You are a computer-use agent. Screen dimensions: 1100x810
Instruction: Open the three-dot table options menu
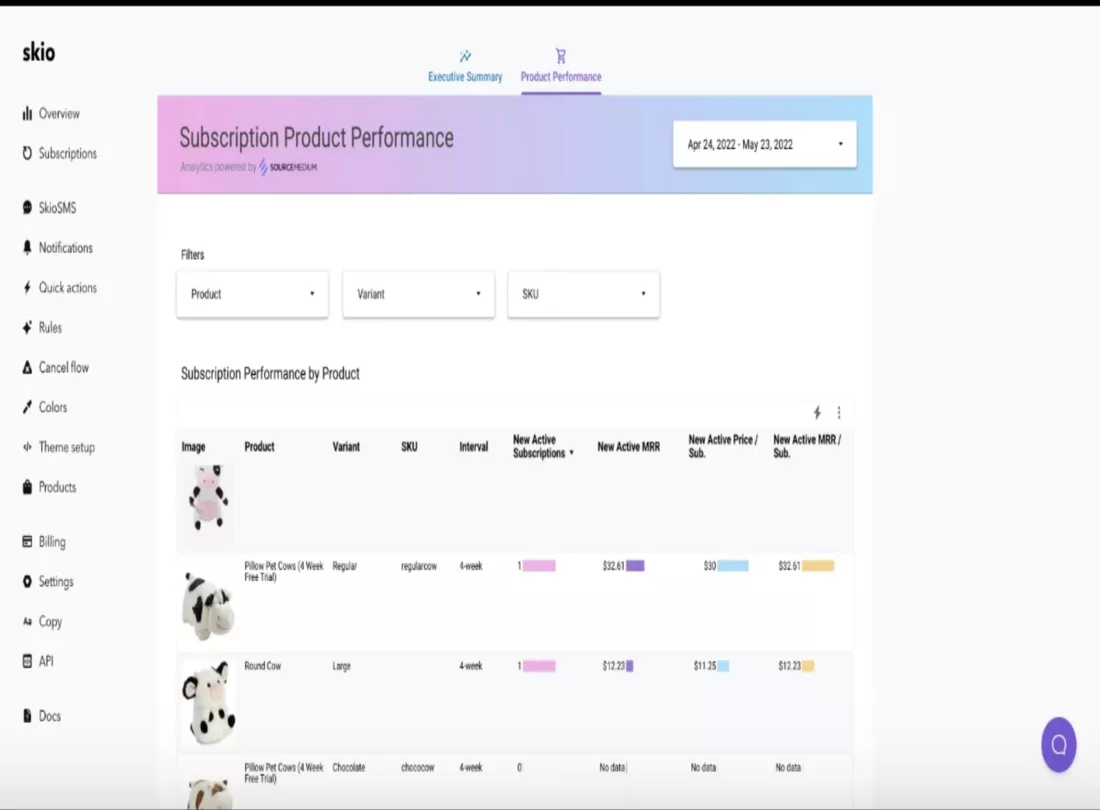tap(839, 413)
